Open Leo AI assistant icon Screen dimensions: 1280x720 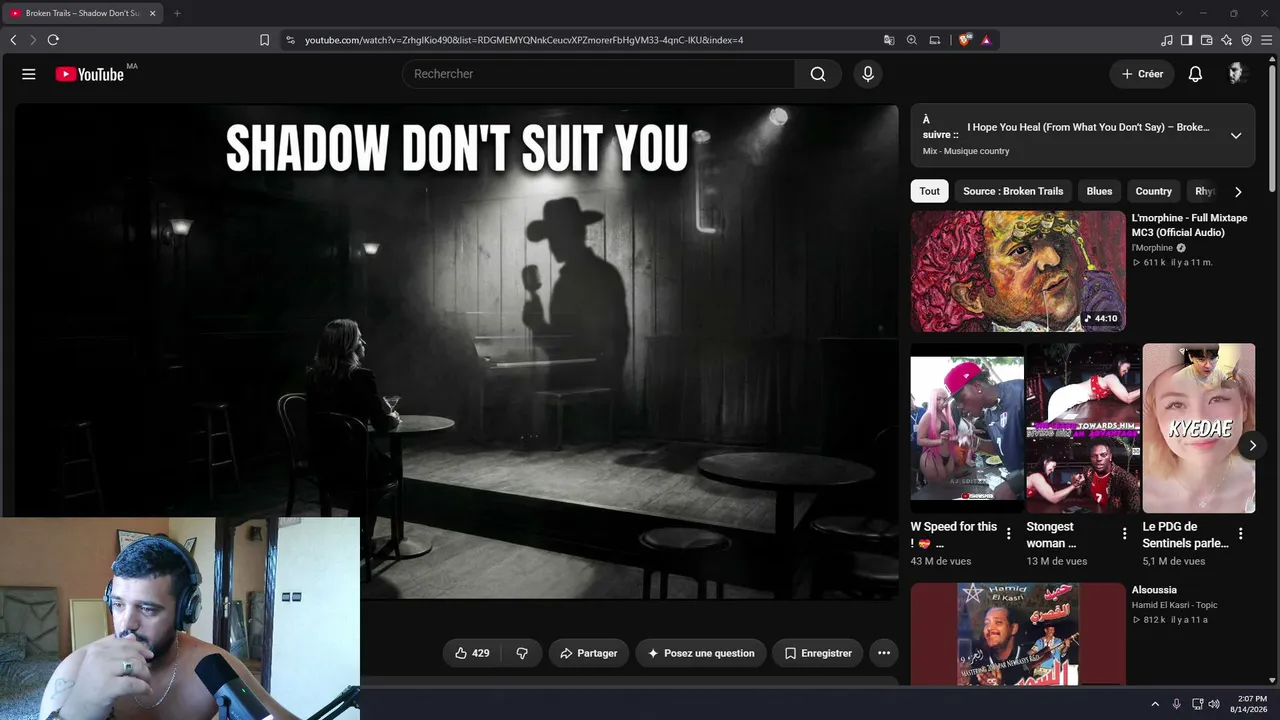(x=1227, y=40)
